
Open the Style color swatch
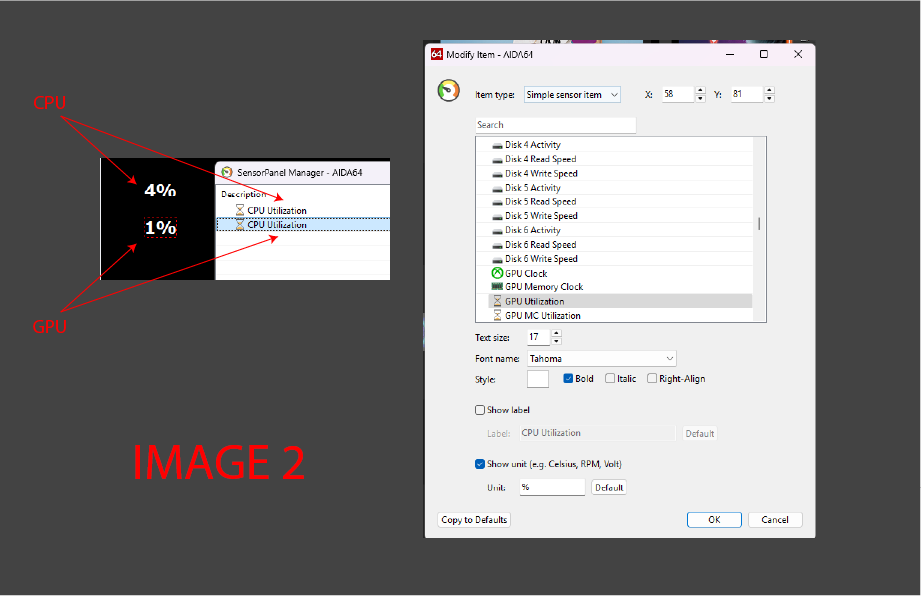tap(538, 379)
